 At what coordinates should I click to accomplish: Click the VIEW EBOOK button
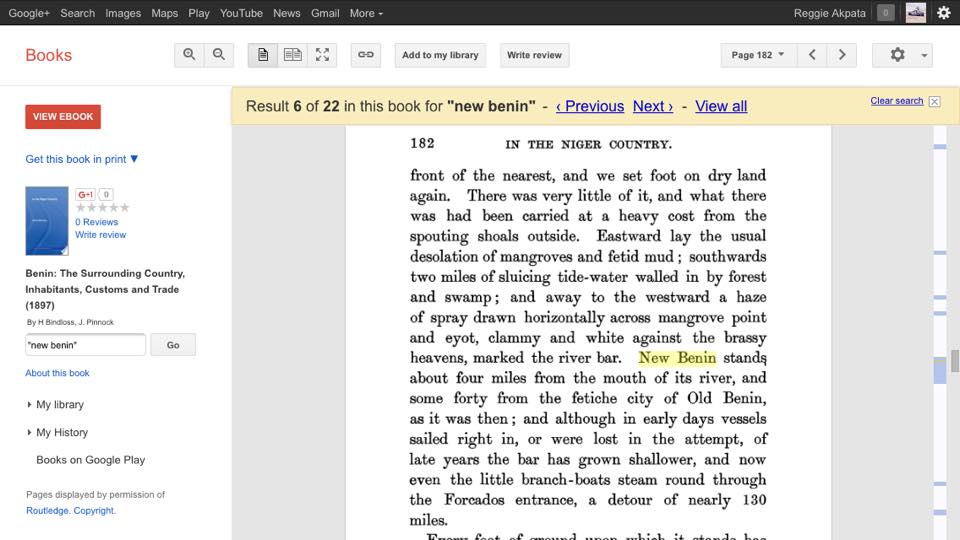(63, 117)
